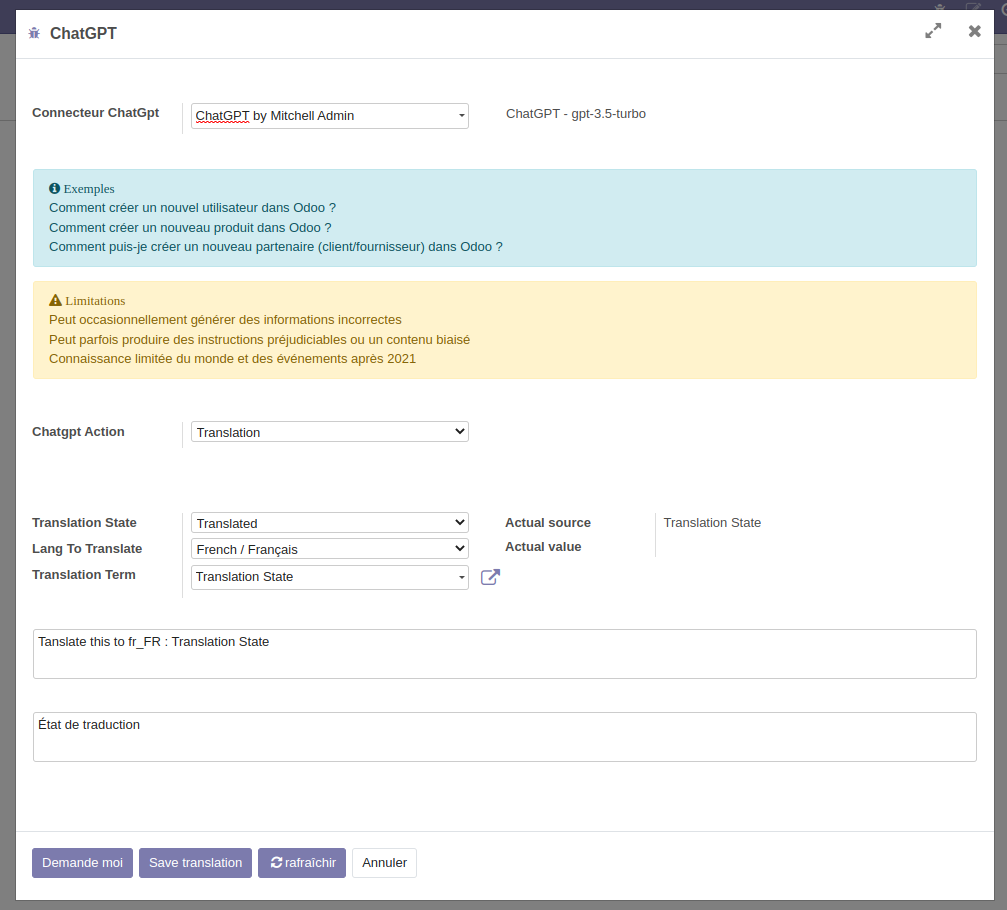
Task: Click the Connecteur ChatGpt label
Action: click(x=96, y=112)
